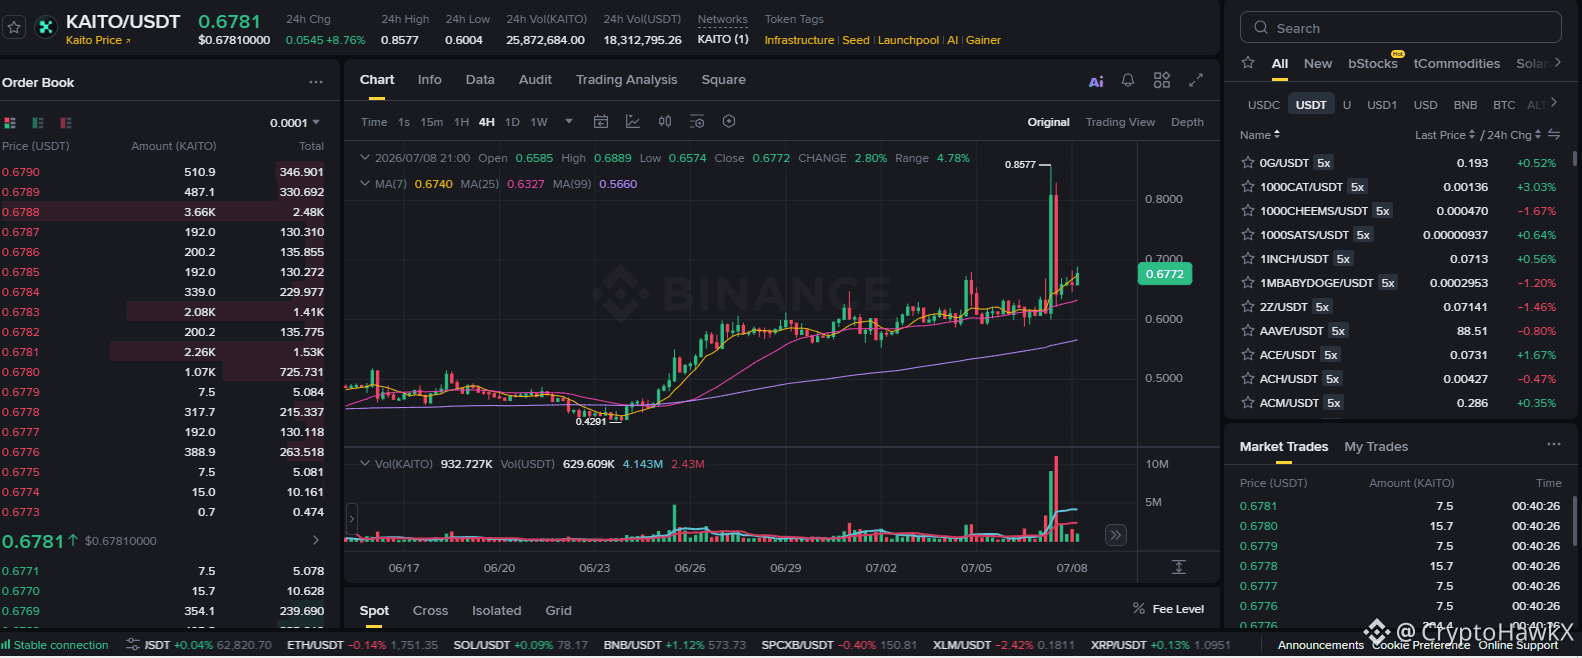This screenshot has height=658, width=1582.
Task: Click chart price scale auto-fit icon
Action: (x=1179, y=567)
